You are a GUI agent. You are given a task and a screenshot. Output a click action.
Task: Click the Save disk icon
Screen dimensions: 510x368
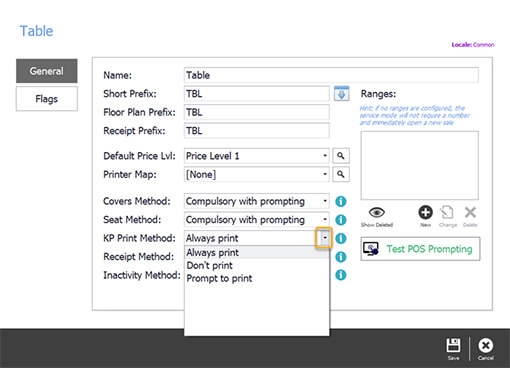[453, 346]
